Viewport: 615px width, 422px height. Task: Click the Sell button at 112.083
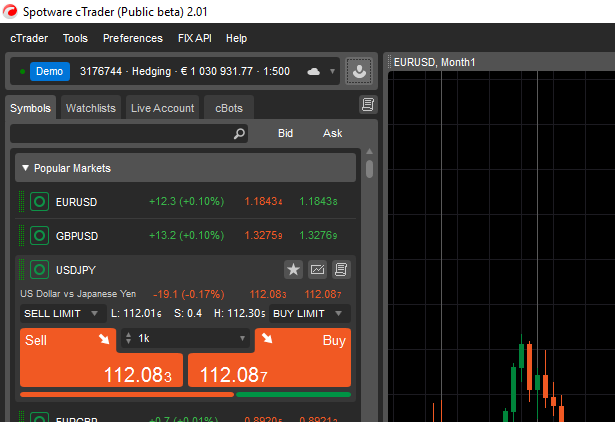(x=101, y=358)
